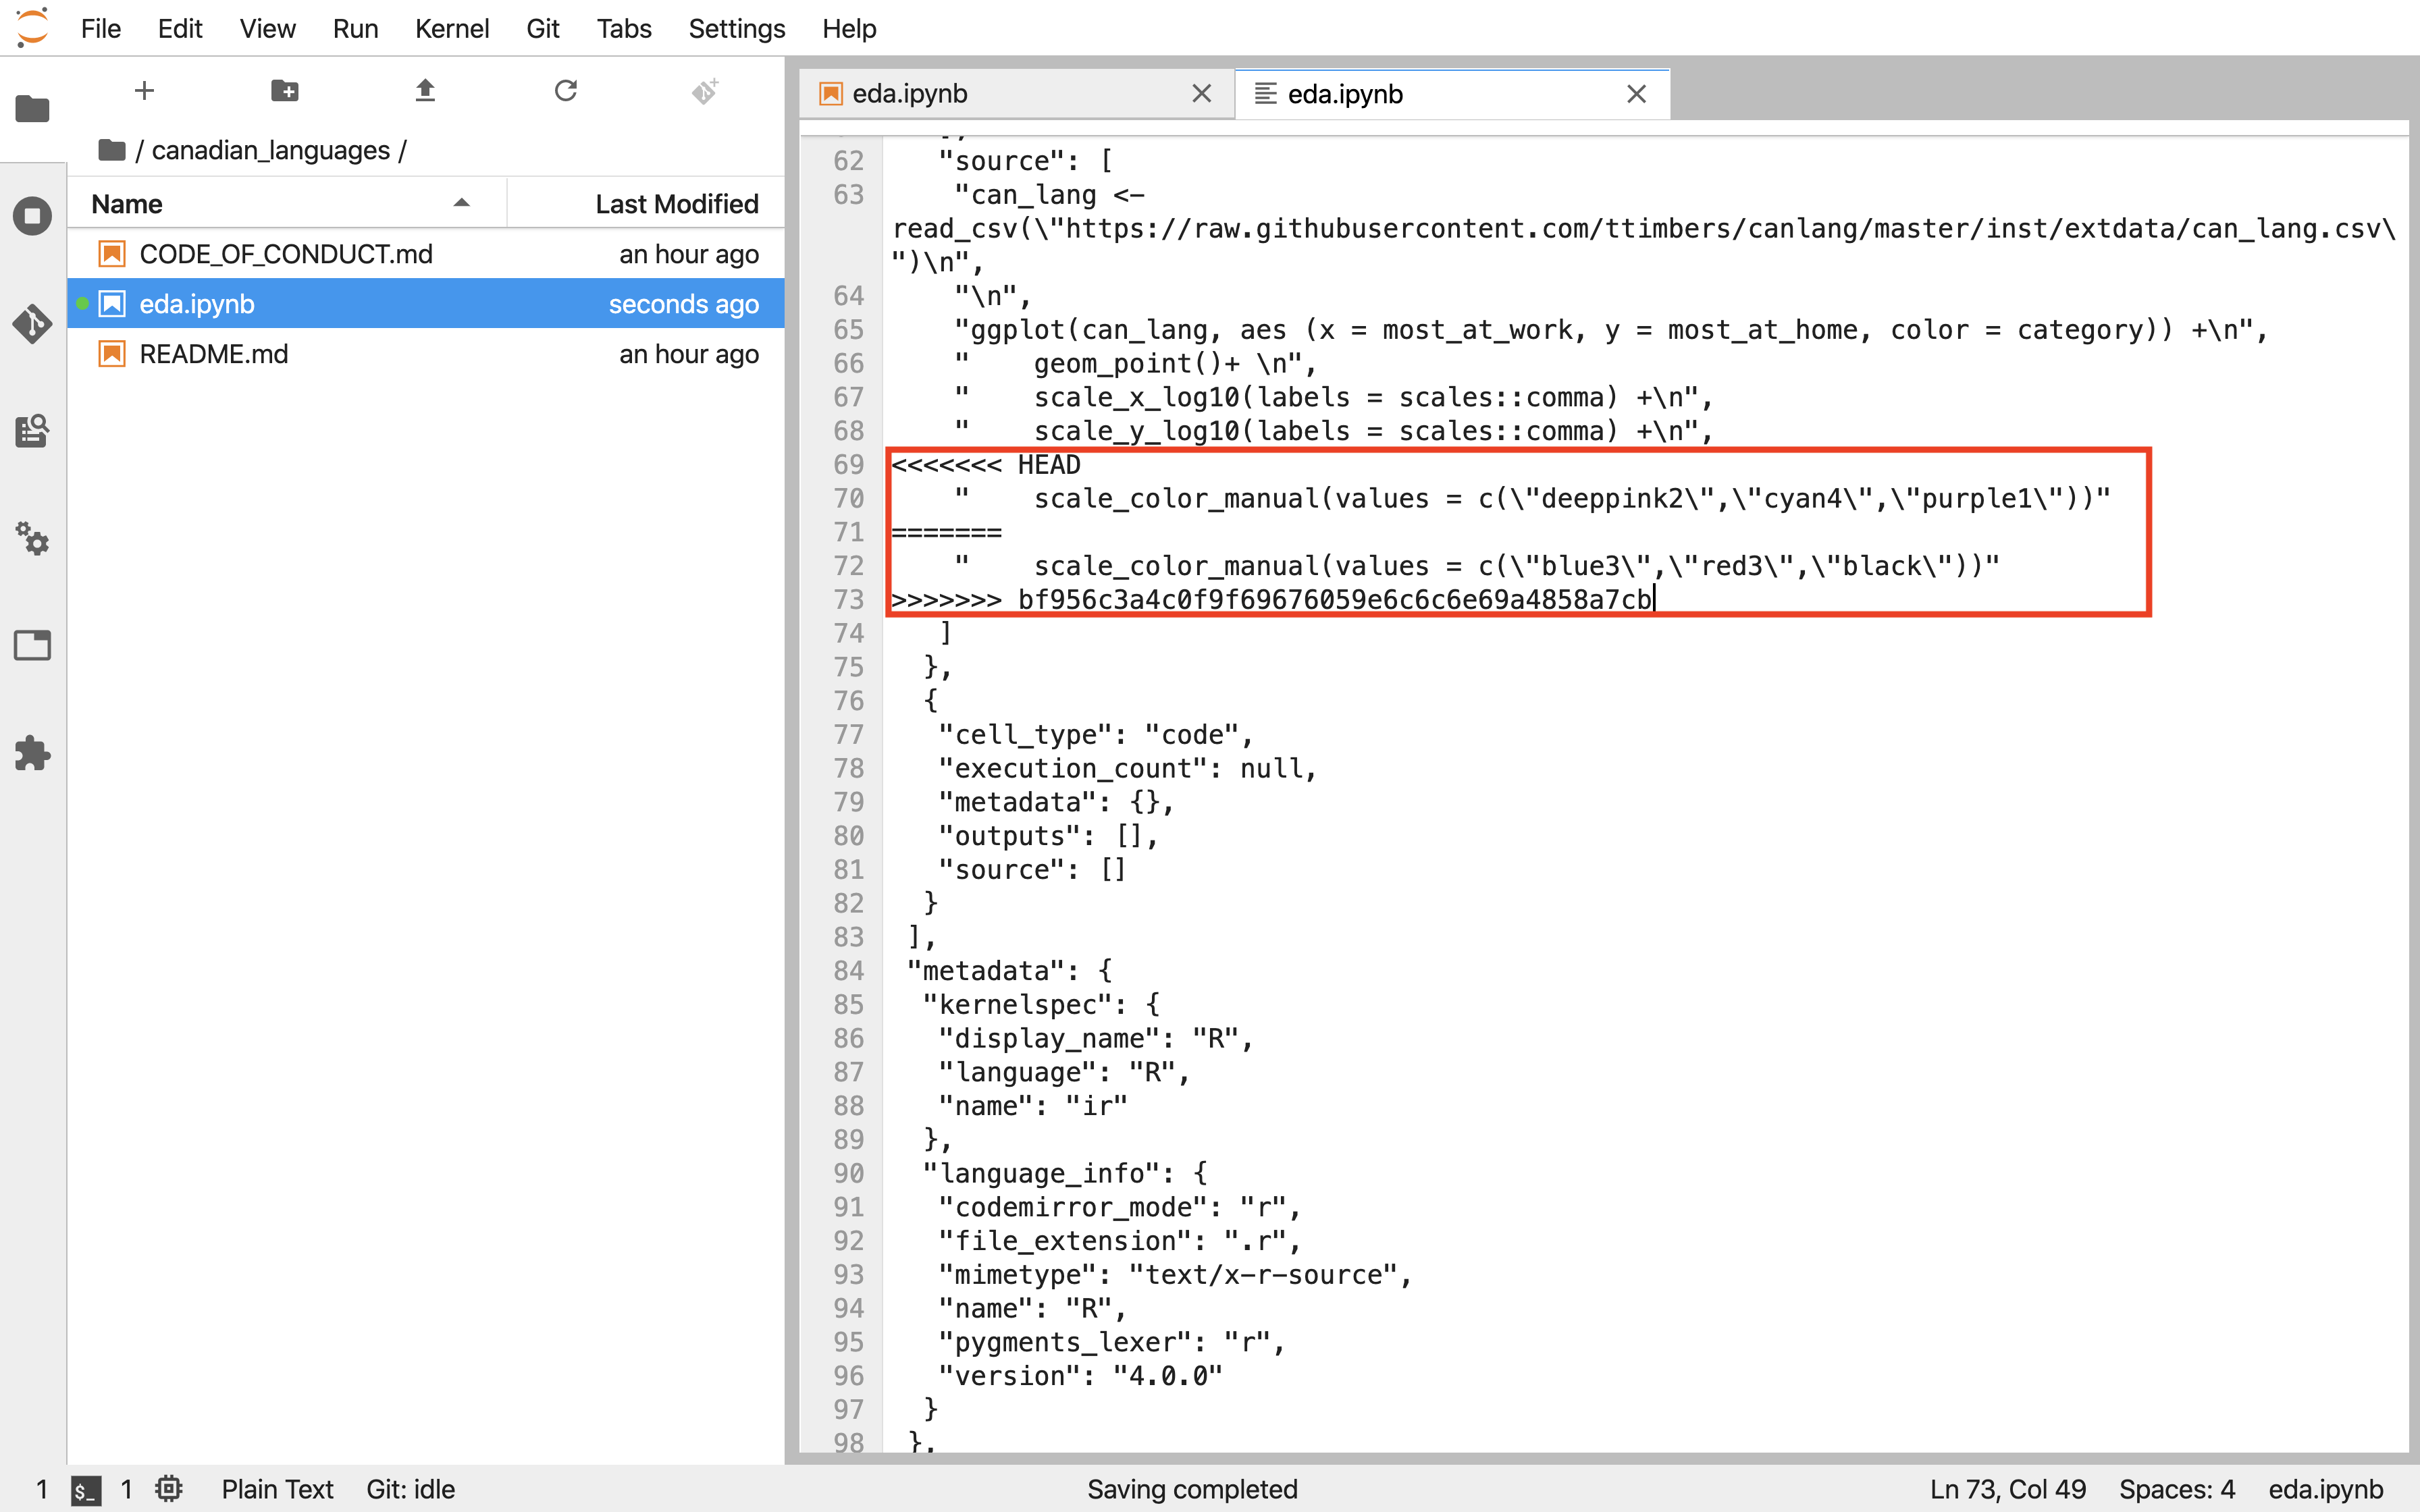Screen dimensions: 2420x1512
Task: Open the Git menu
Action: (x=543, y=28)
